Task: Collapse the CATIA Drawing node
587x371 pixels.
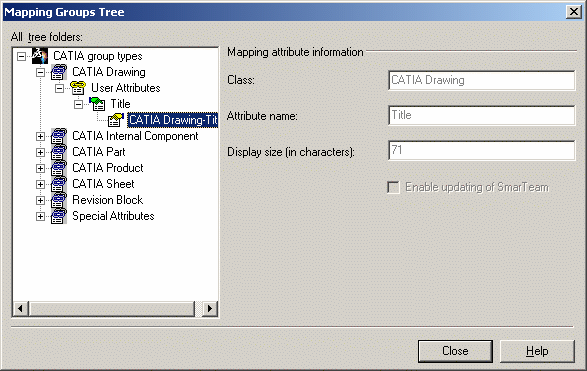Action: (x=40, y=72)
